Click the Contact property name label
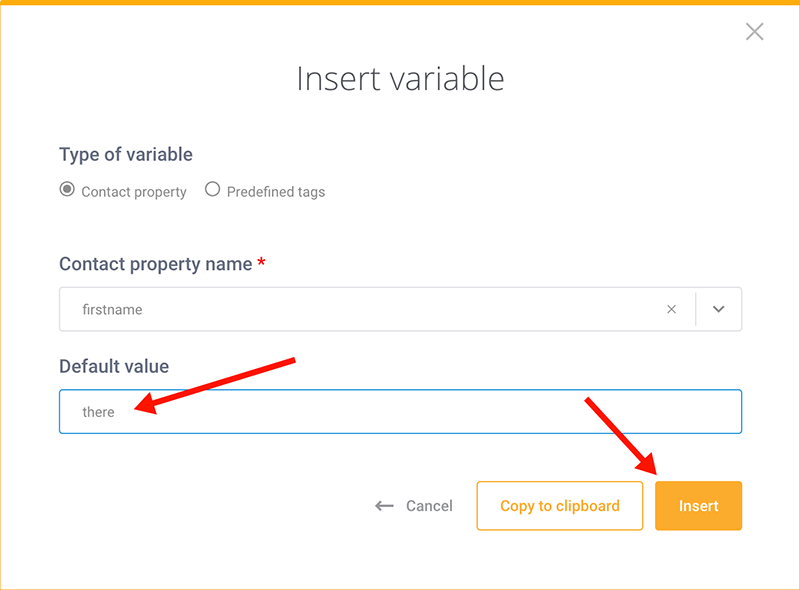 (156, 264)
